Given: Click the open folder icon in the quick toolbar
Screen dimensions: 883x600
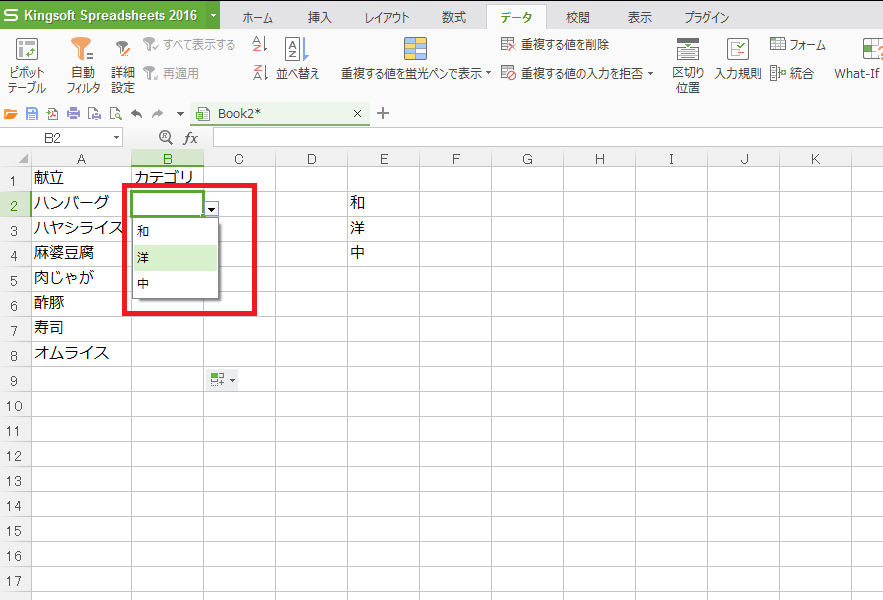Looking at the screenshot, I should point(11,114).
